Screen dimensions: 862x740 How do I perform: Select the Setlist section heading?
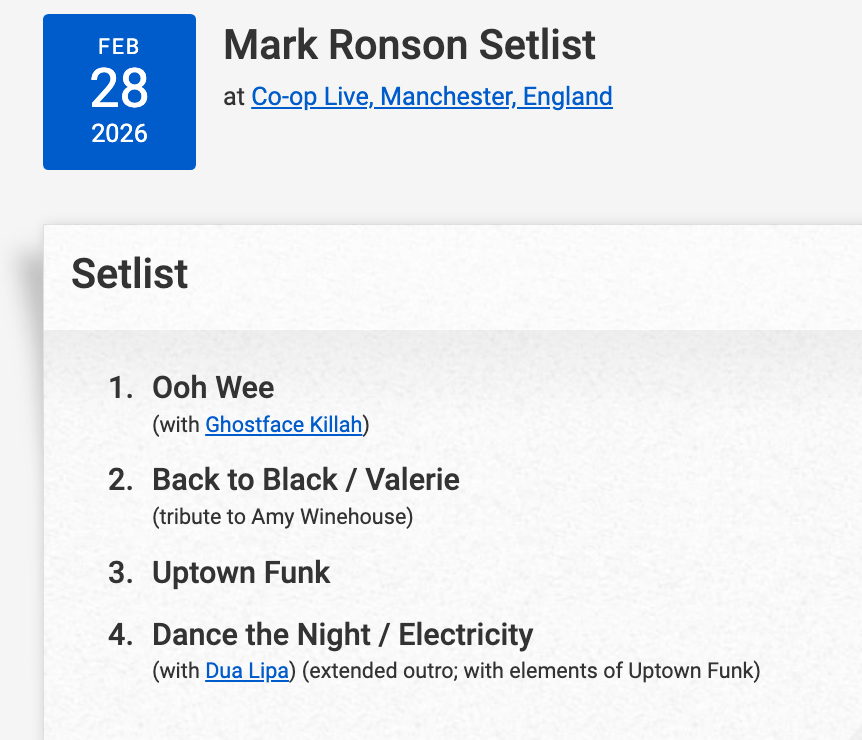click(x=130, y=273)
